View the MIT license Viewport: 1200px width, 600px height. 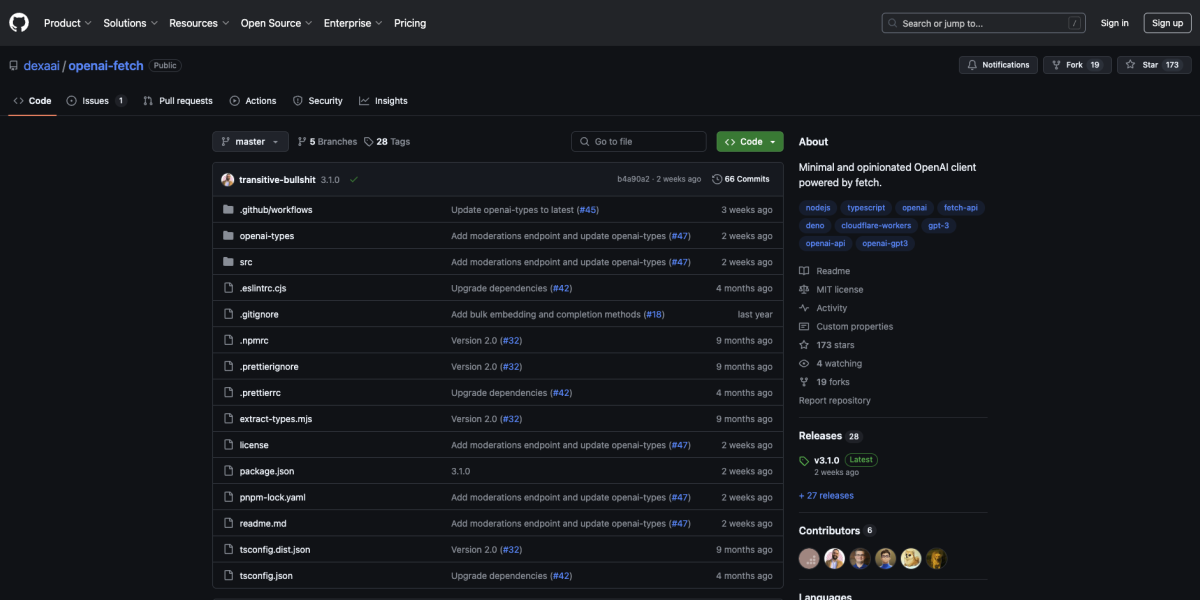click(838, 289)
